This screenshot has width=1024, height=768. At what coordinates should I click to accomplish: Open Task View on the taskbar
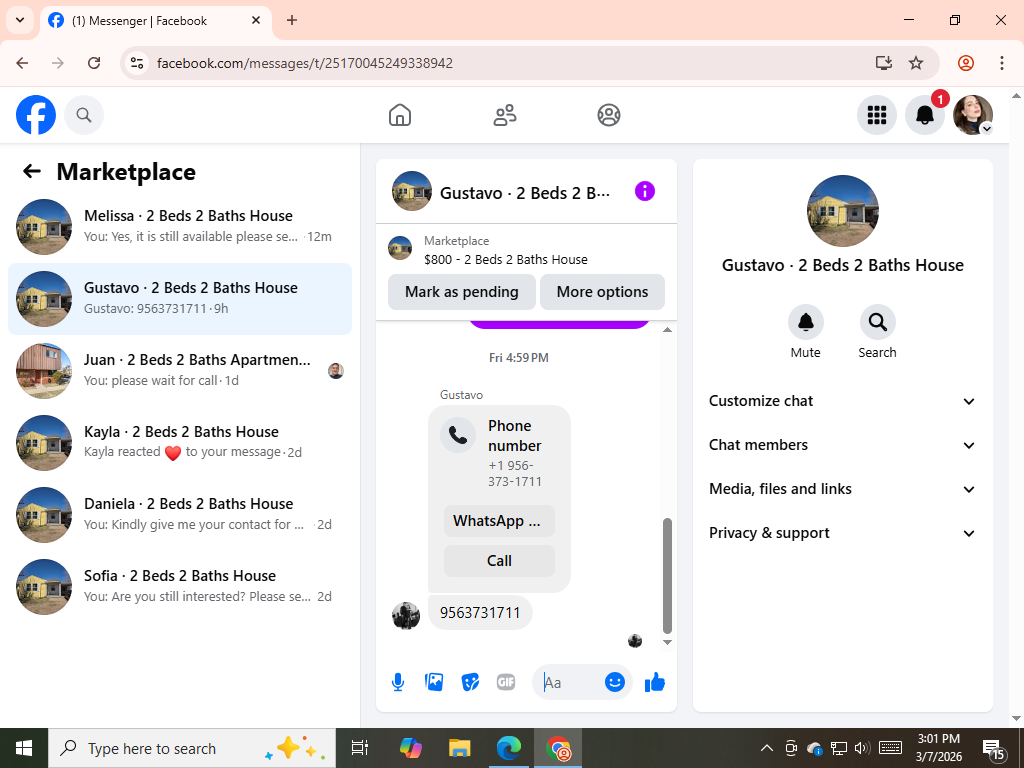click(360, 748)
